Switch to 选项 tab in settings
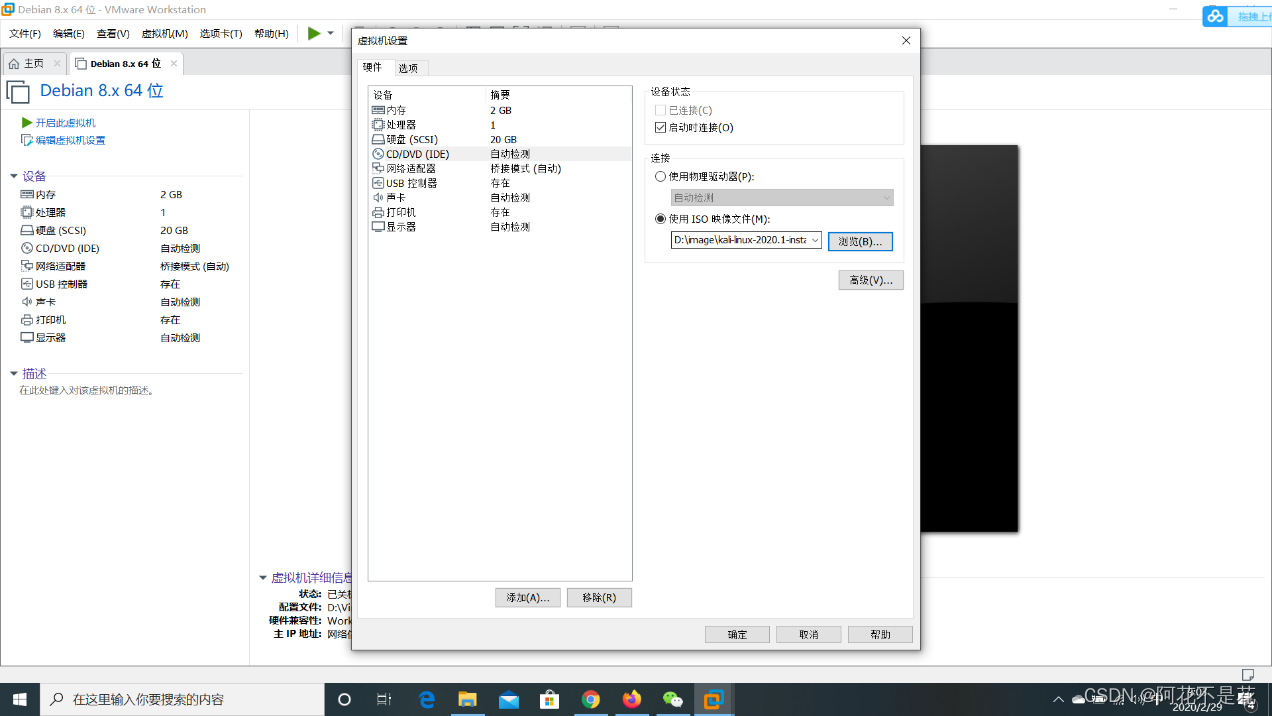 click(x=408, y=68)
